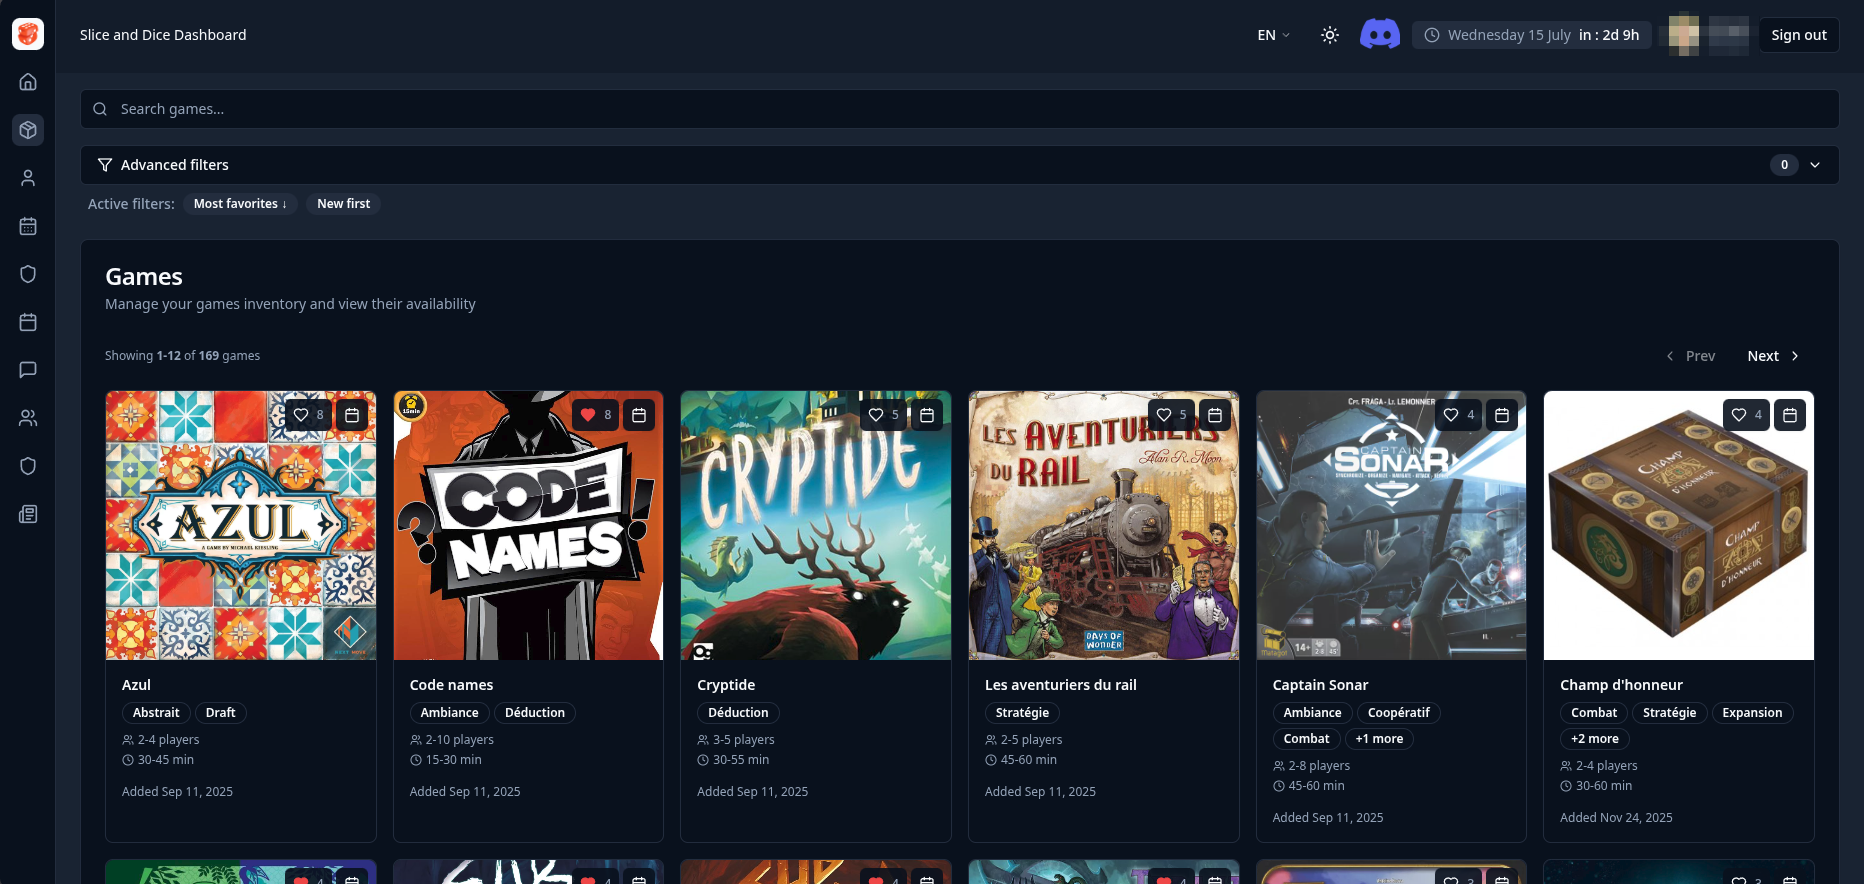Click the lower shield icon in sidebar
The image size is (1864, 884).
[28, 466]
